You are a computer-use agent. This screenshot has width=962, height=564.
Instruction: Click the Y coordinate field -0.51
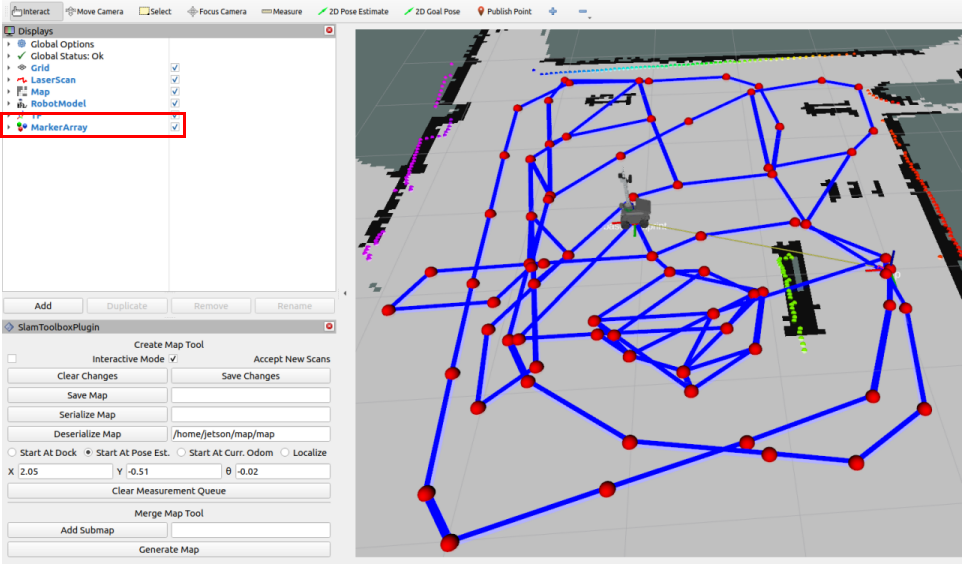(174, 471)
